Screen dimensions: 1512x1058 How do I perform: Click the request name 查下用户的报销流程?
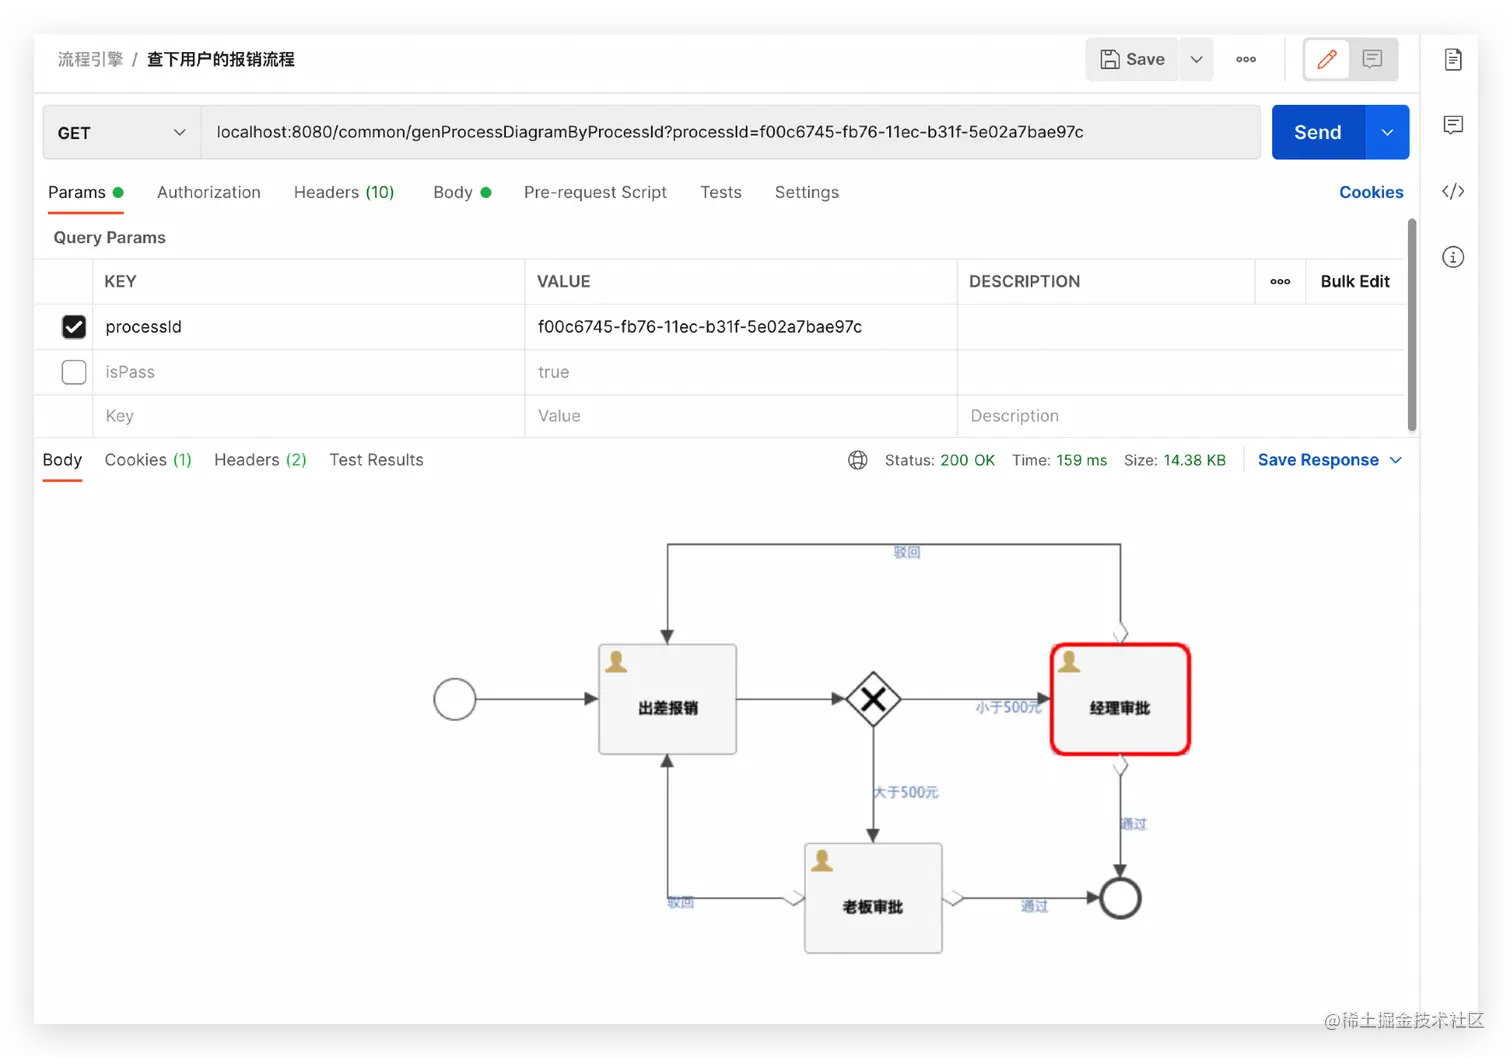(221, 59)
